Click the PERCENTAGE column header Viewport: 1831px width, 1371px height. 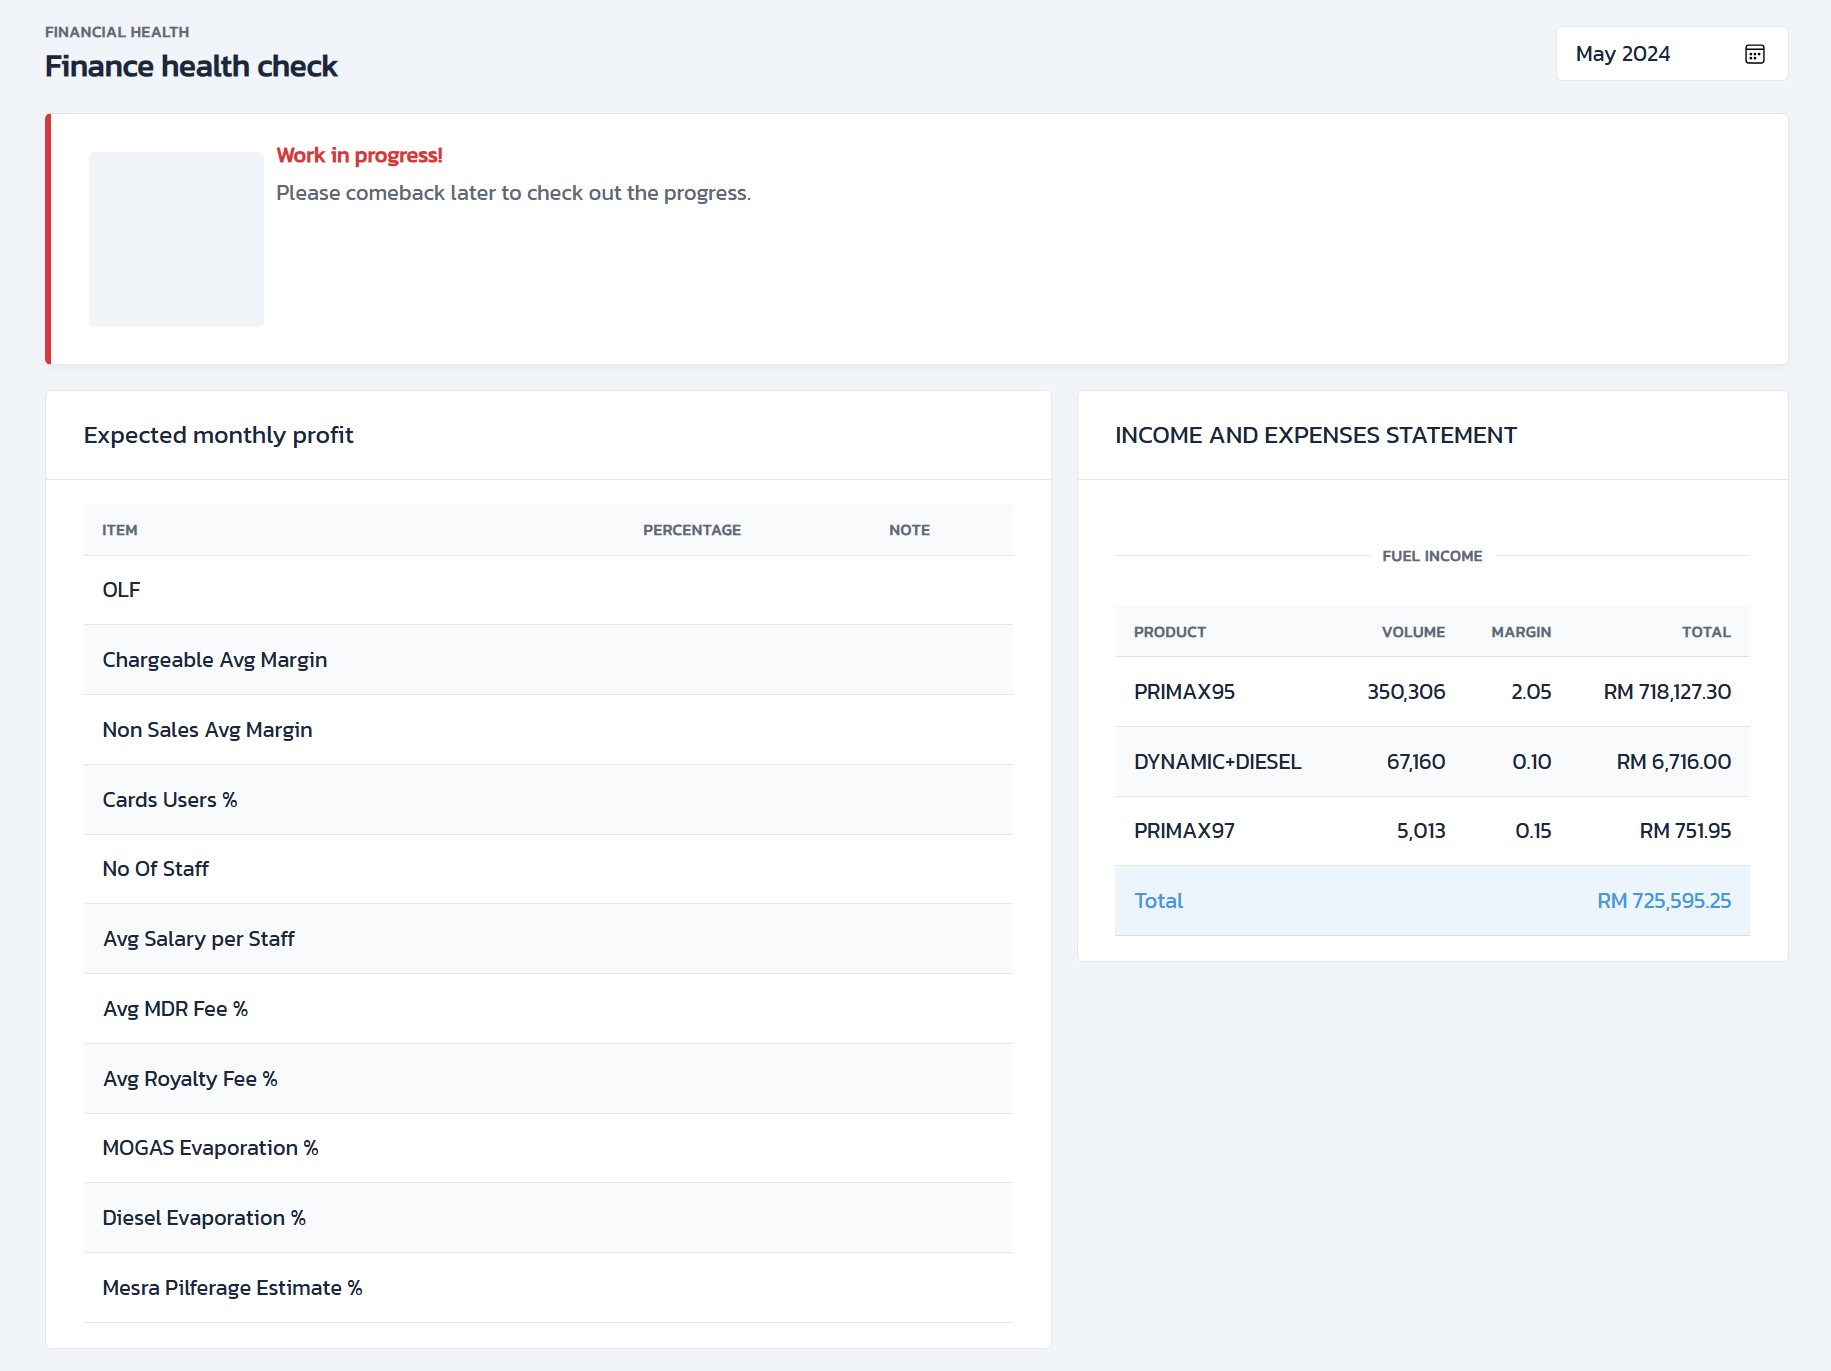pyautogui.click(x=691, y=530)
